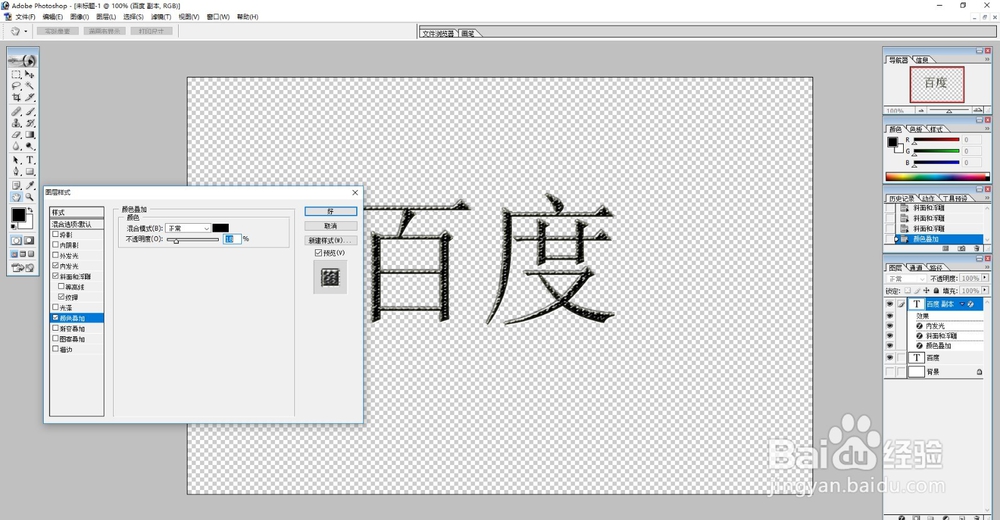Screen dimensions: 1000x520
Task: Jump to ImageReady button in toolbox
Action: [x=23, y=268]
